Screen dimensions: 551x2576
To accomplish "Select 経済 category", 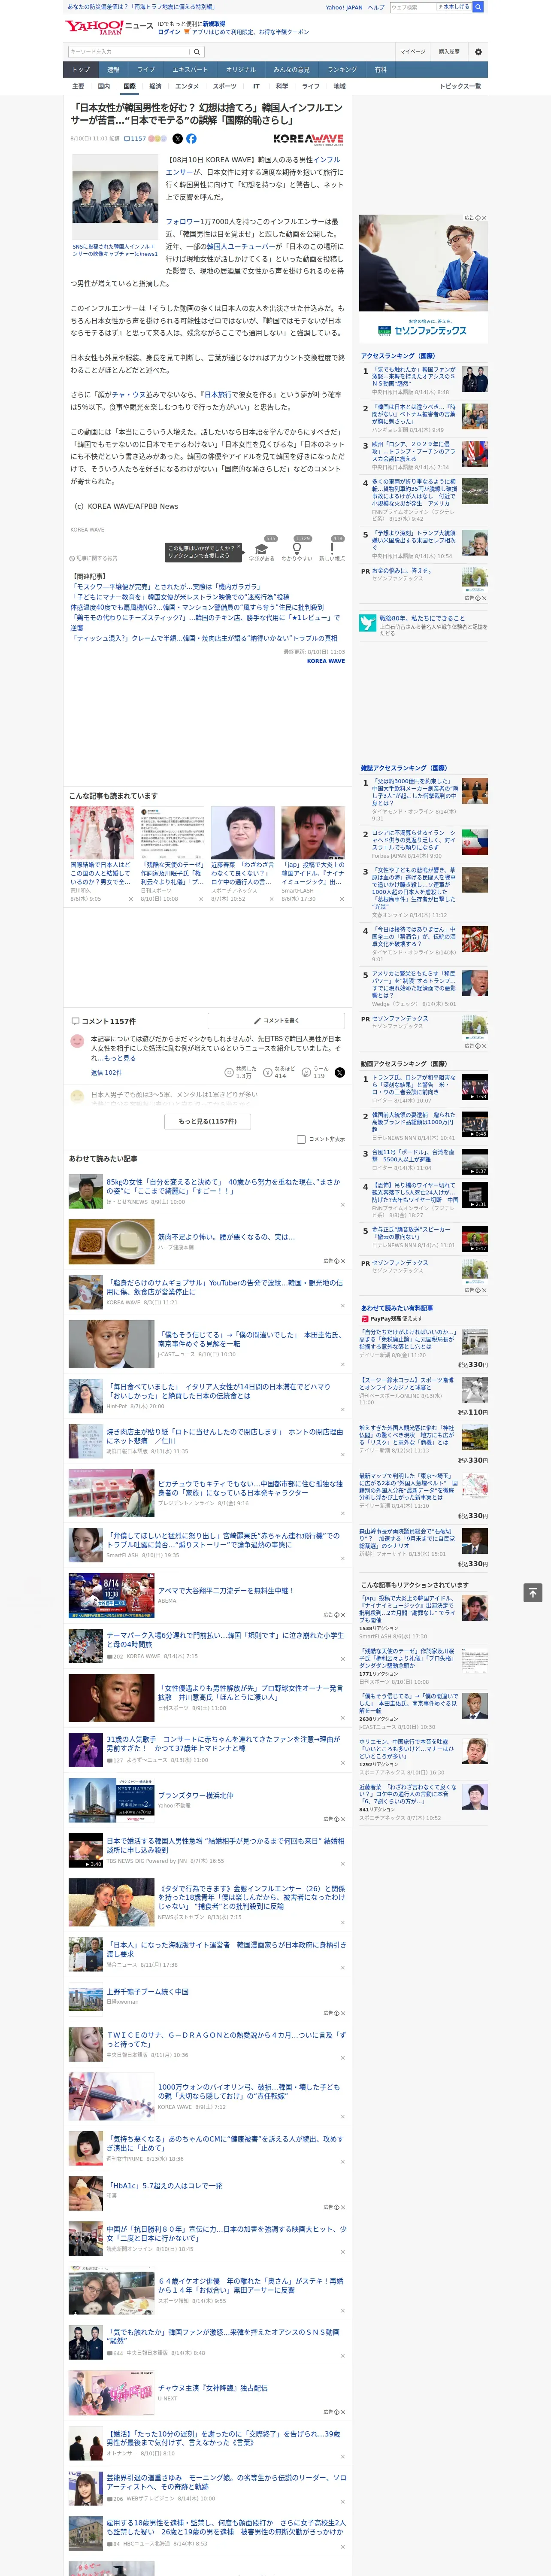I will [155, 86].
